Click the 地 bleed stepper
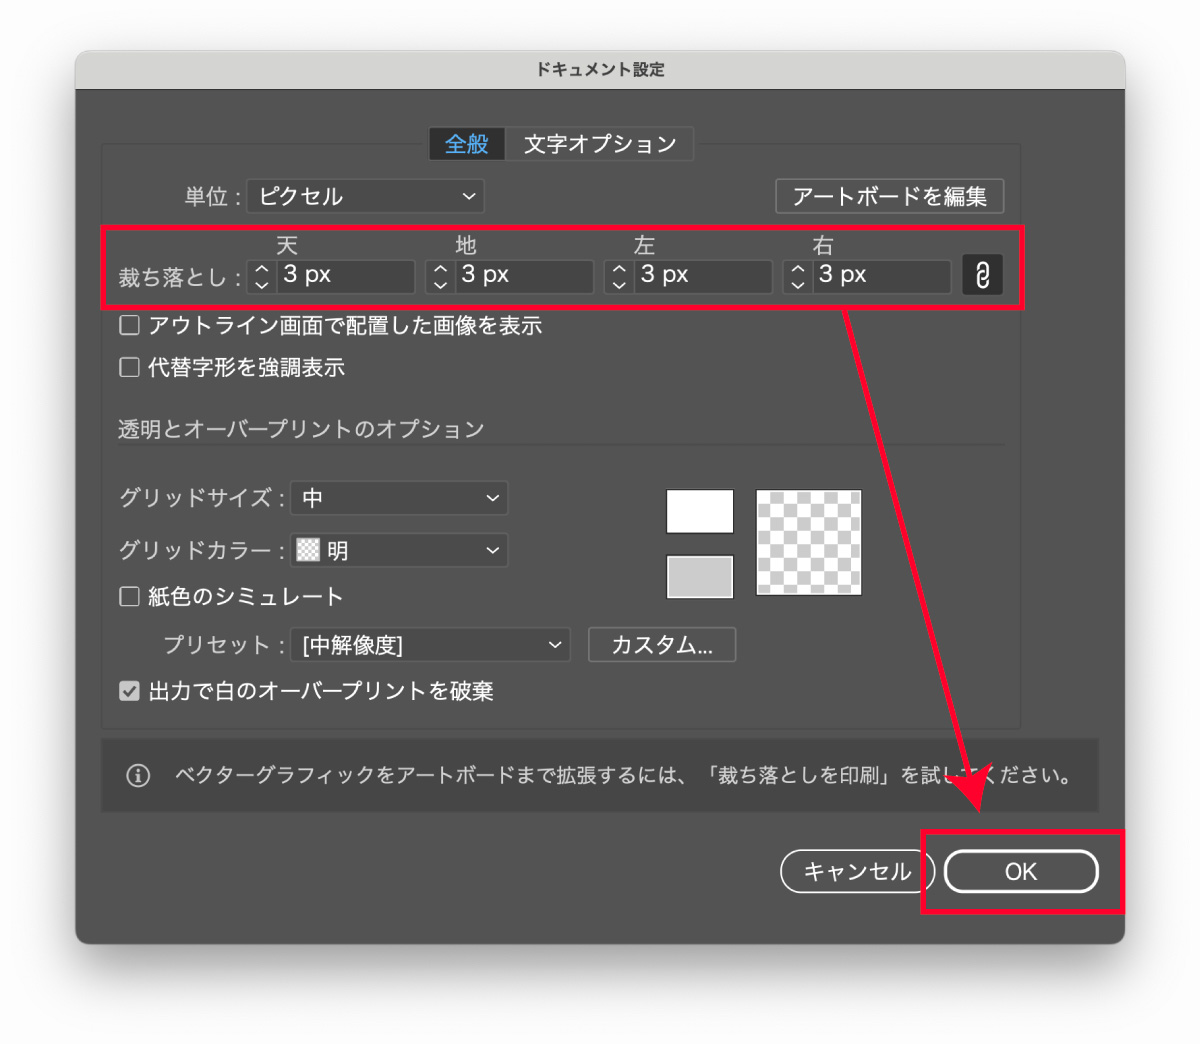The height and width of the screenshot is (1044, 1200). pos(440,277)
